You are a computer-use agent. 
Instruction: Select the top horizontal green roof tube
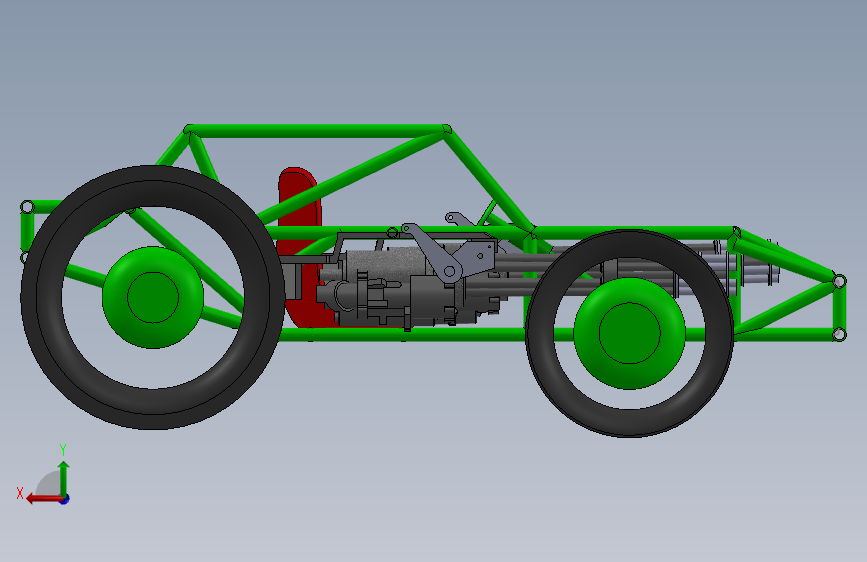317,131
